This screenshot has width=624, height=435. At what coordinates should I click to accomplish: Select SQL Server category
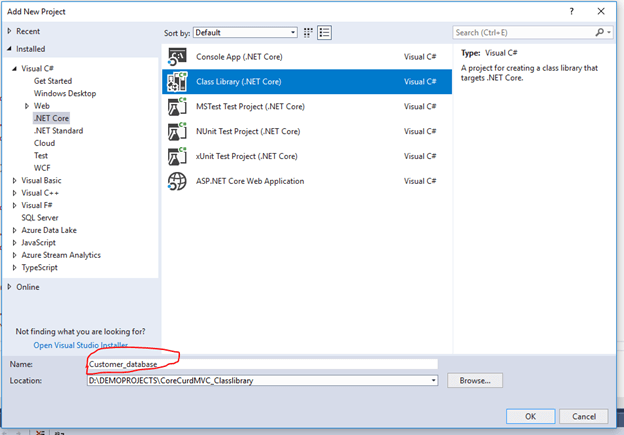(x=40, y=218)
